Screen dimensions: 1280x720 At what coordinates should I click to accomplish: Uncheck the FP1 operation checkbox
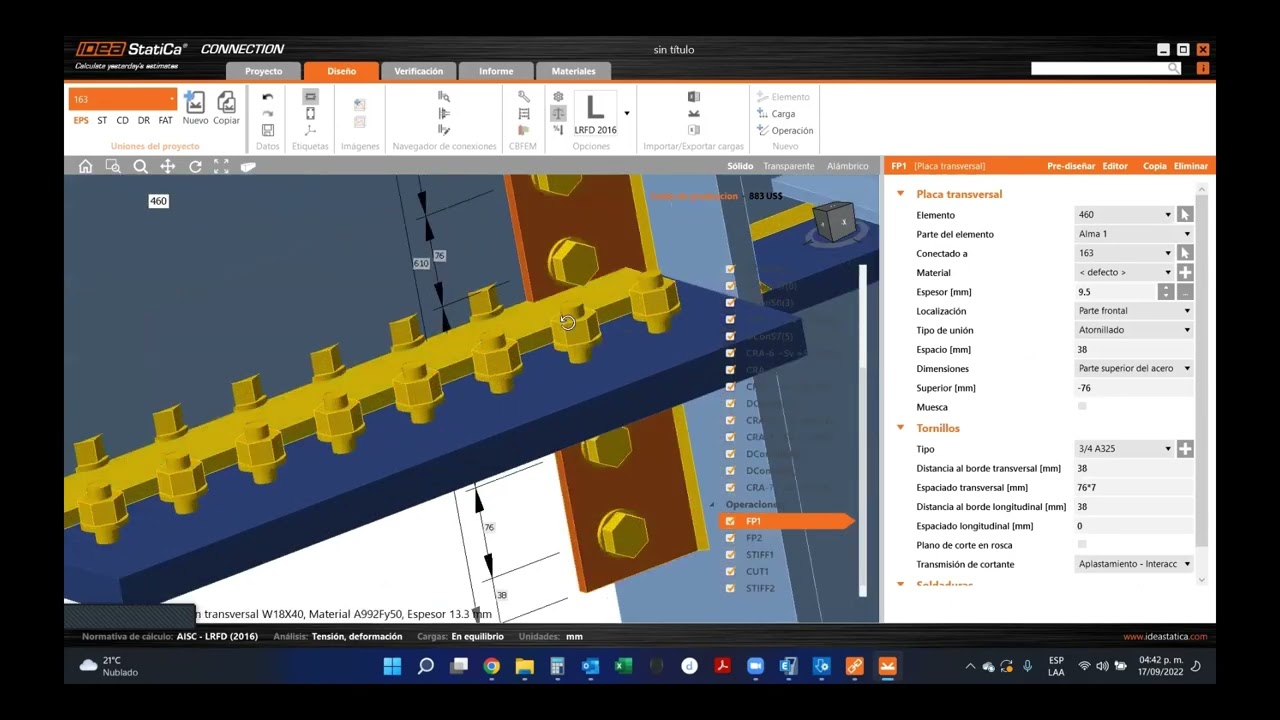click(730, 521)
